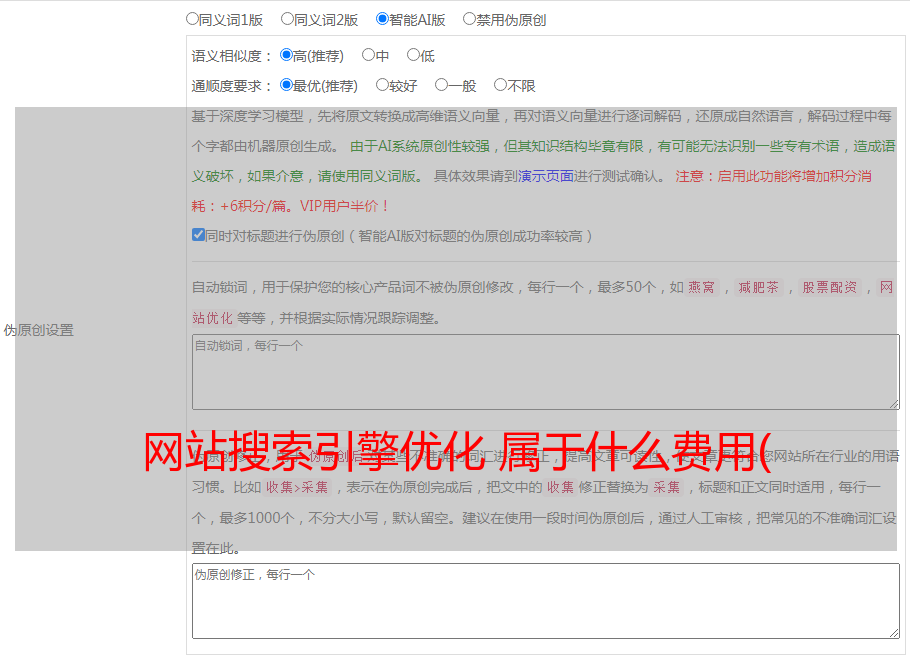Pick 不限 for 通顺度要求
This screenshot has height=658, width=911.
point(500,85)
